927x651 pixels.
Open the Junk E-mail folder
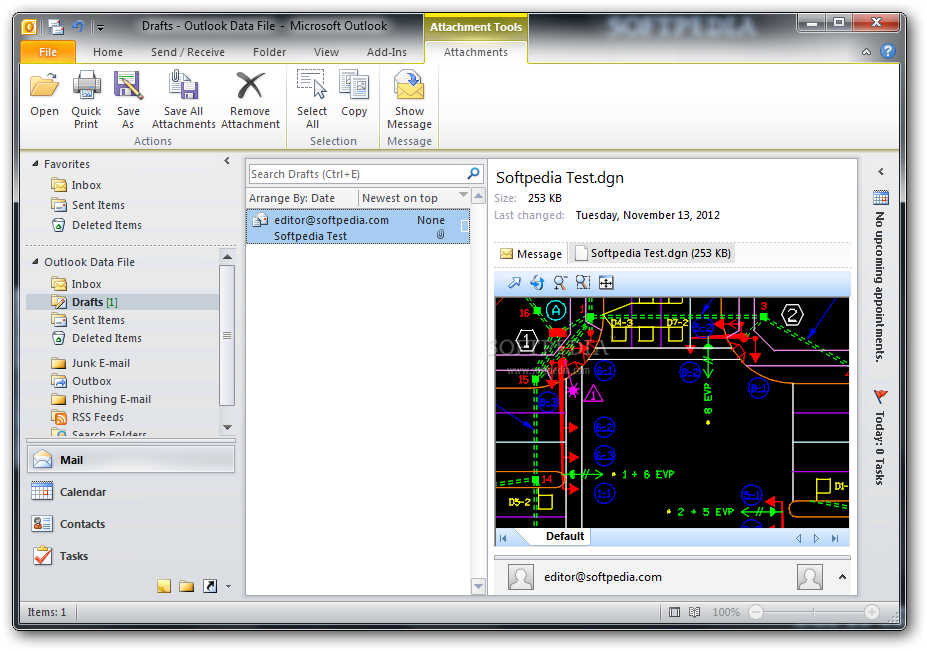[101, 363]
